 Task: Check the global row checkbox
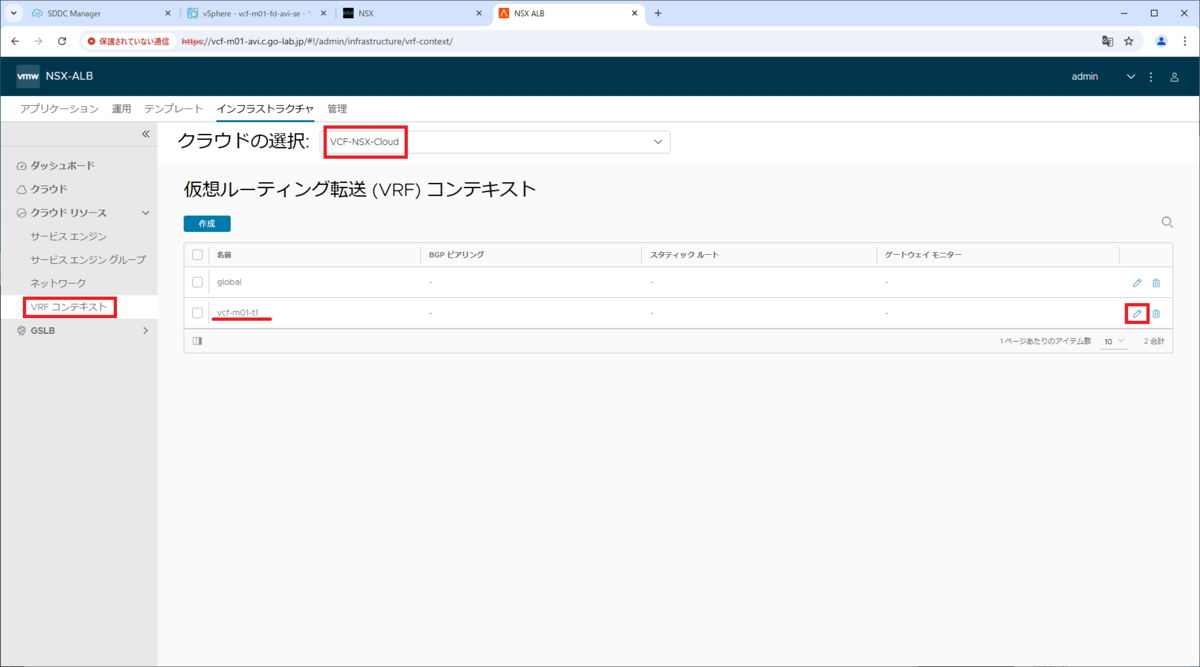click(x=197, y=283)
